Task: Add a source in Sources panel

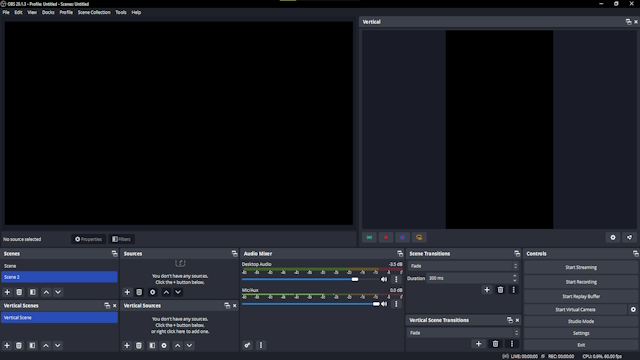Action: [127, 292]
